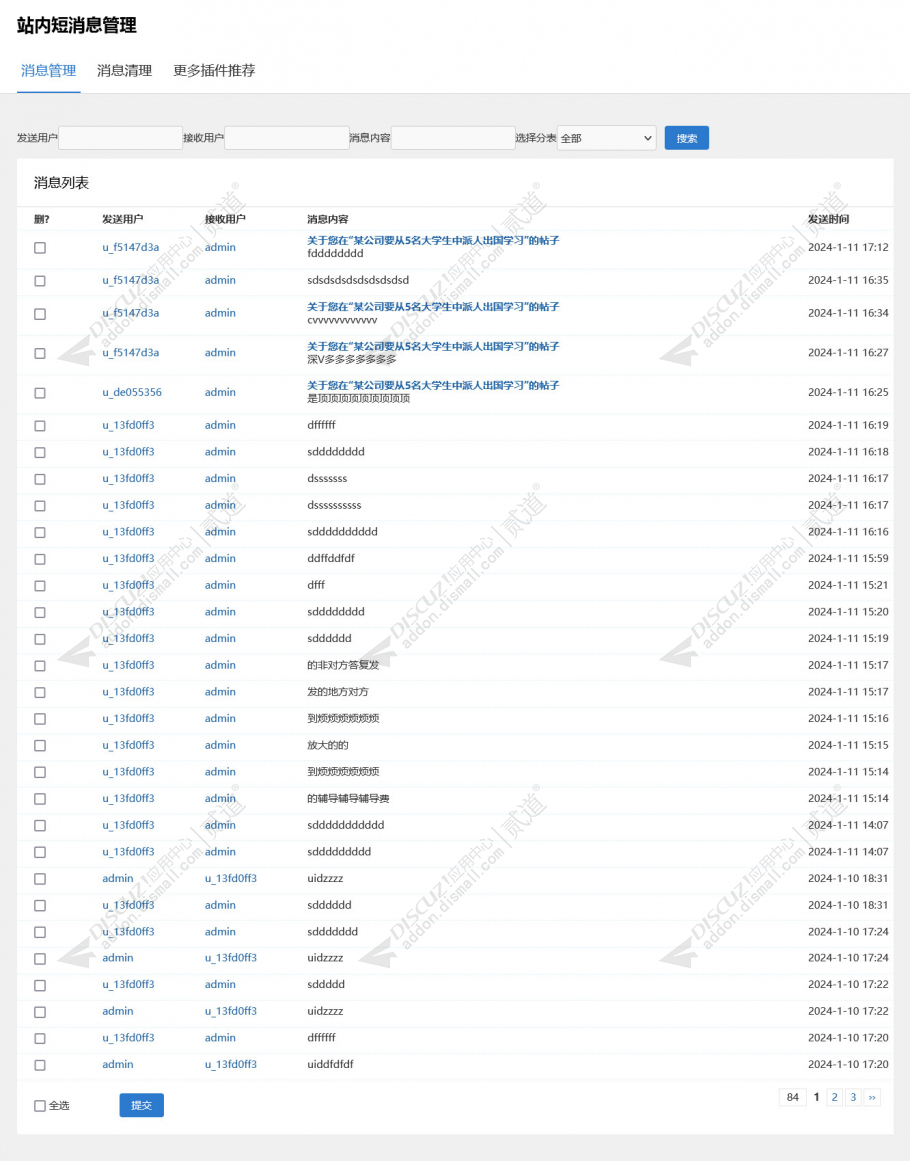Click sender admin in the 1-10 18:31 uidzzzz row

click(x=118, y=878)
